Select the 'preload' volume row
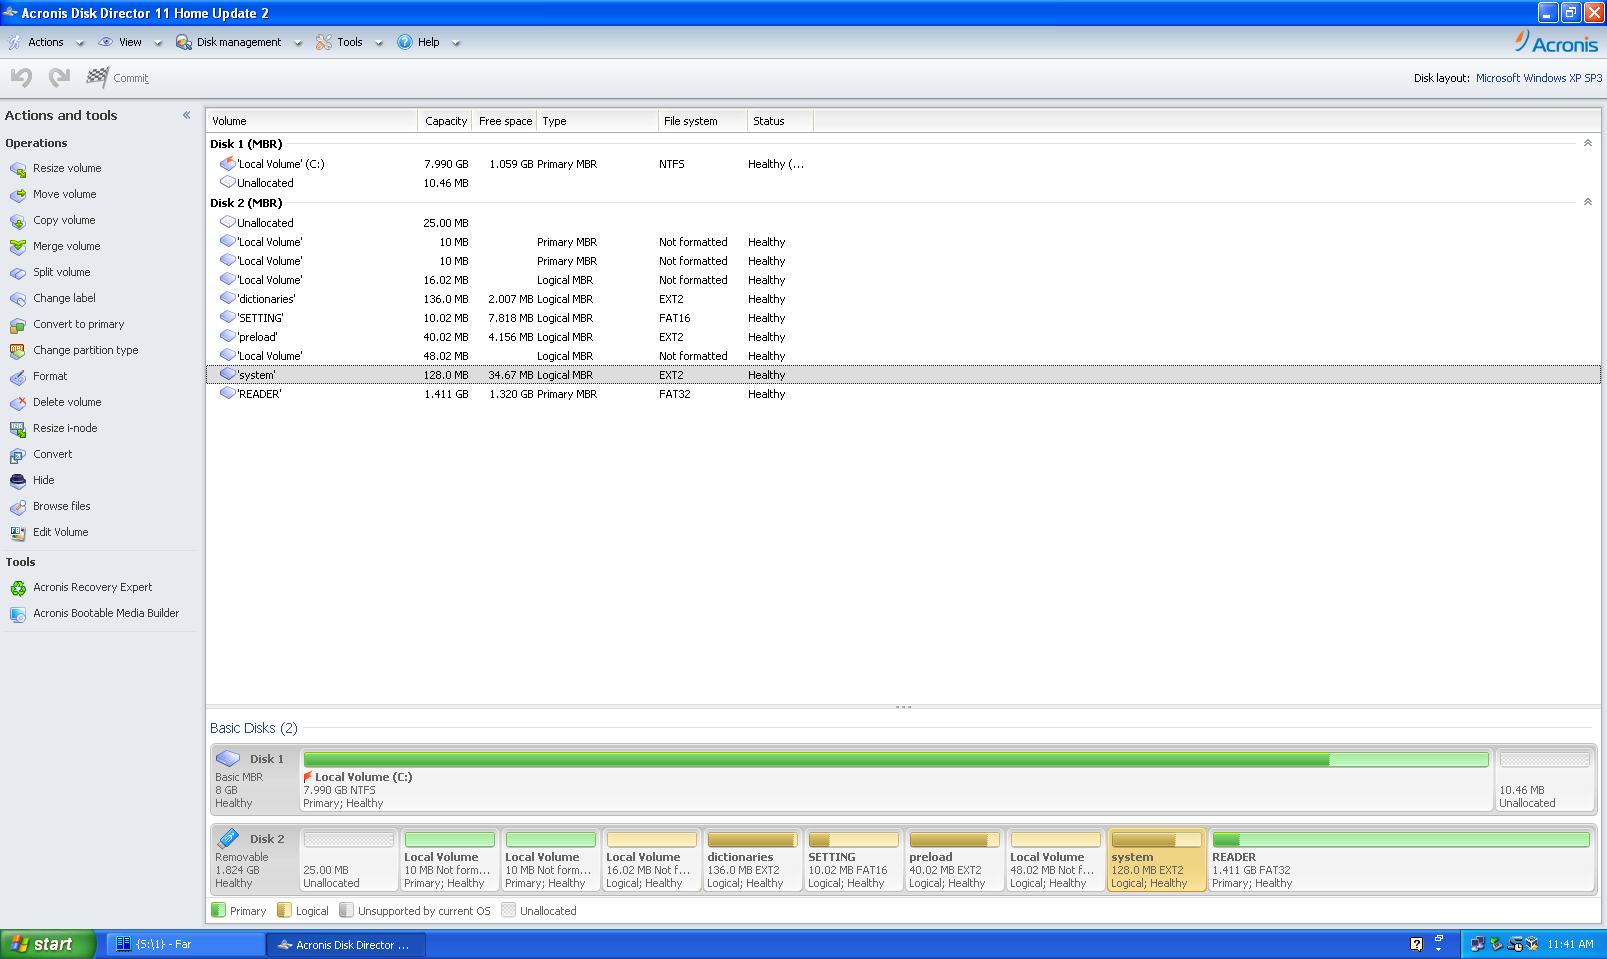 [903, 337]
